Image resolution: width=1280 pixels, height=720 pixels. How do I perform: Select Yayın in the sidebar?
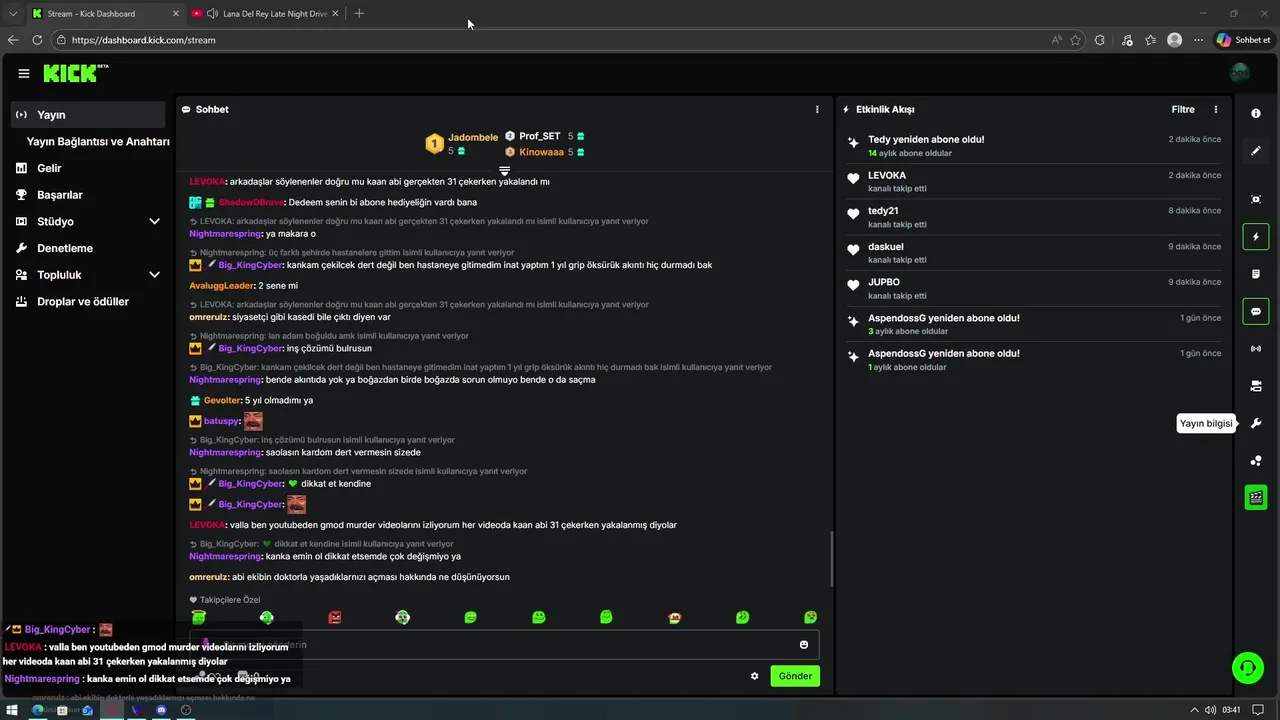coord(88,115)
